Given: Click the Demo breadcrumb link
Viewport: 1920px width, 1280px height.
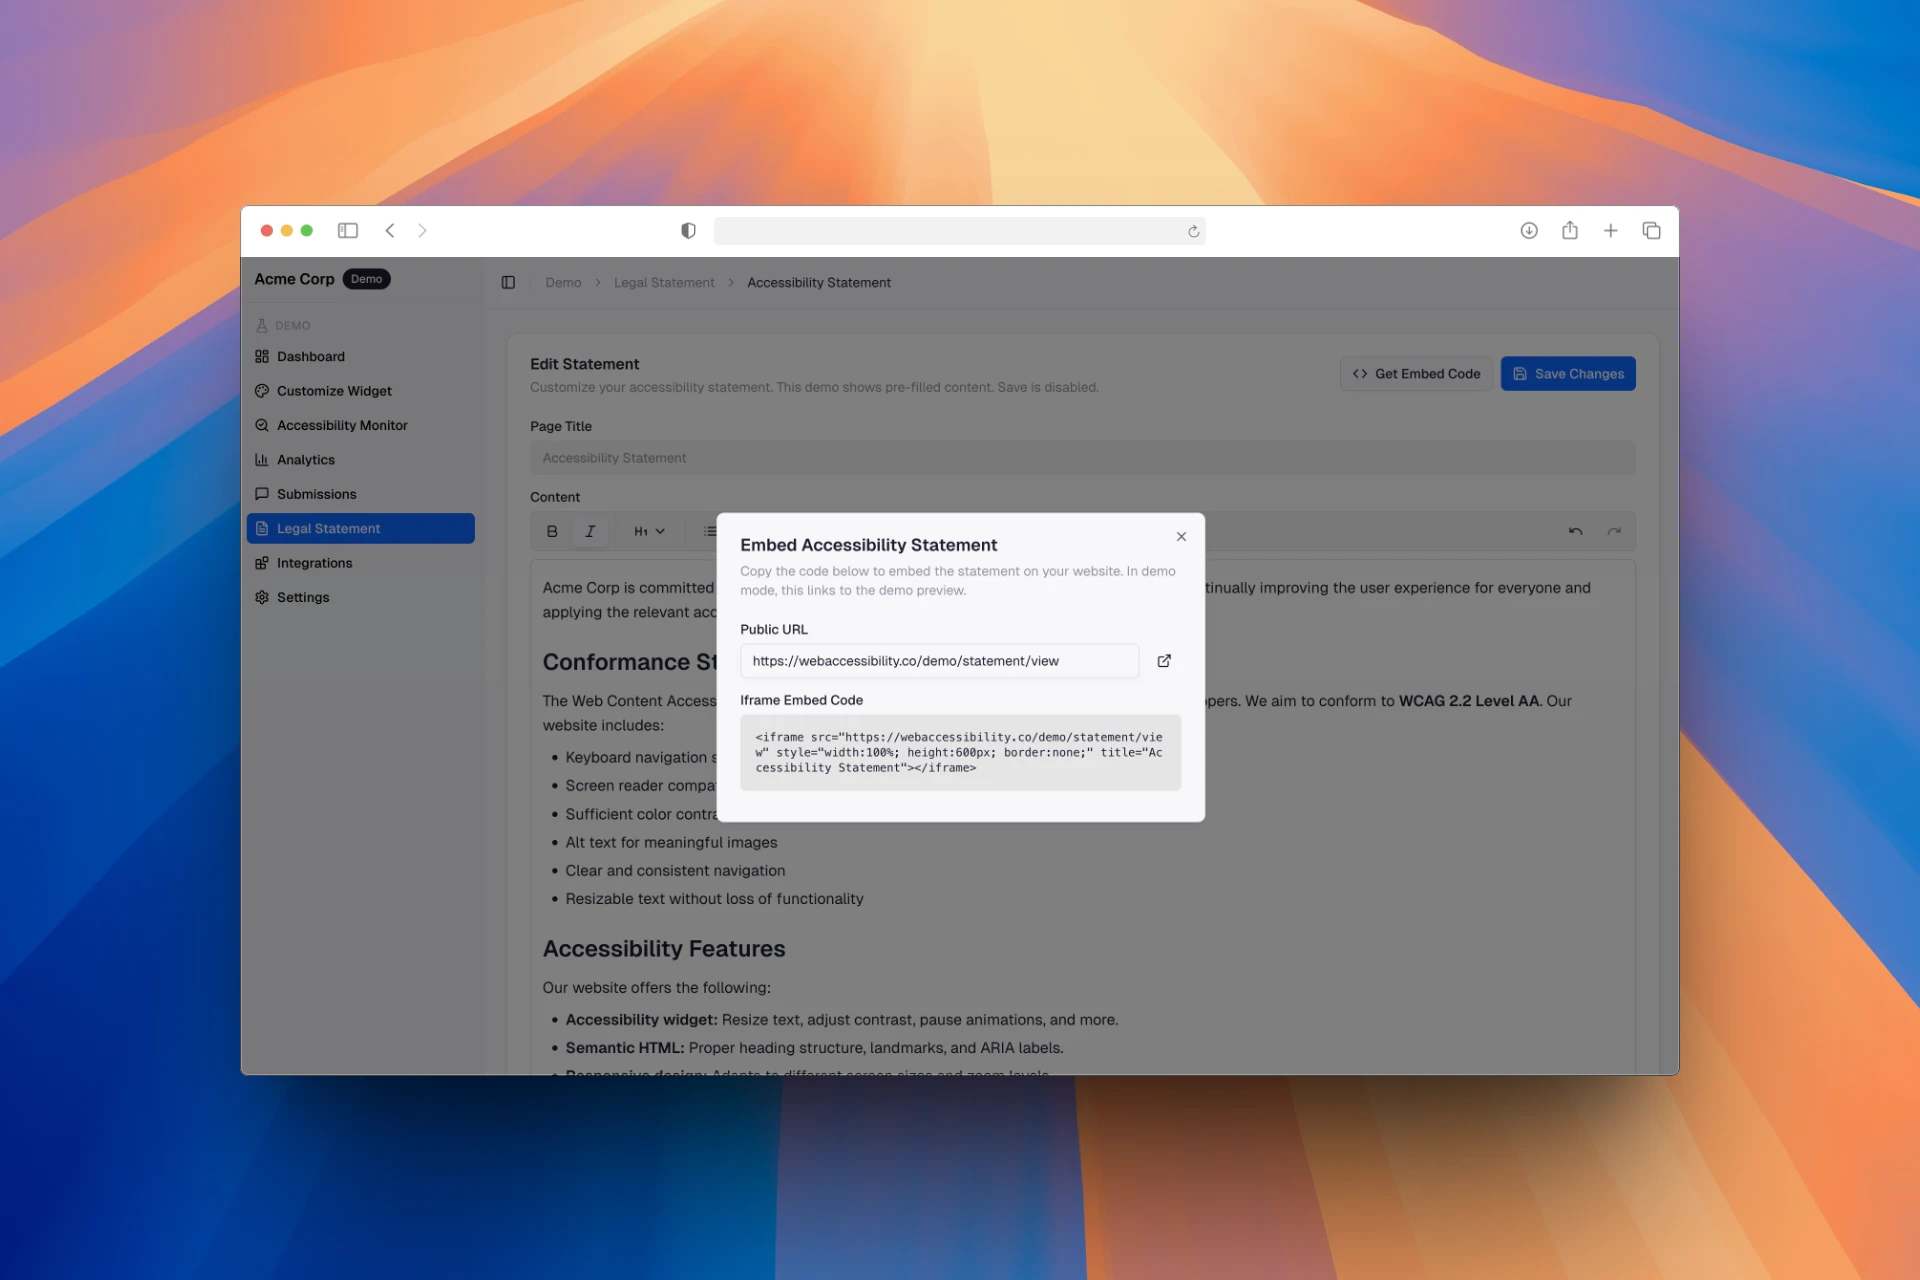Looking at the screenshot, I should point(563,283).
